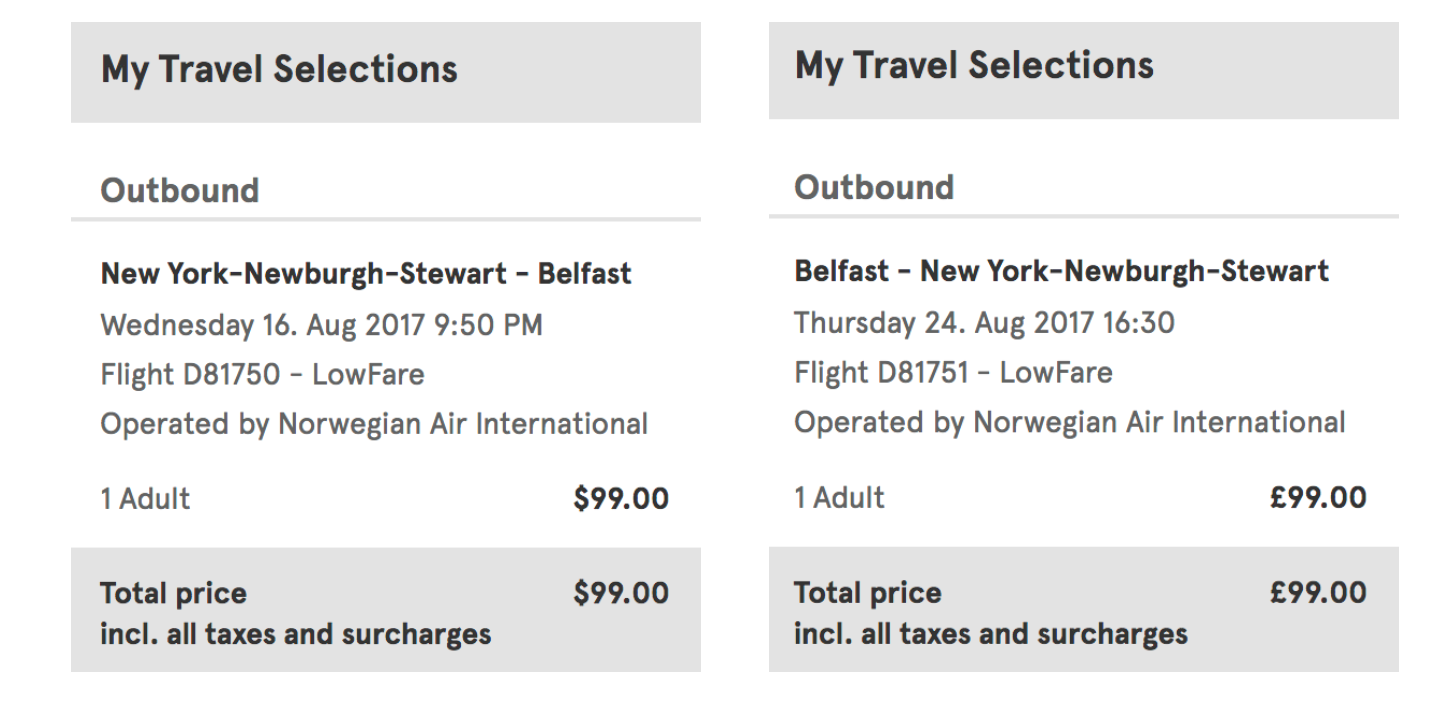The width and height of the screenshot is (1454, 702).
Task: Click the £99.00 price beside 1 Adult
Action: [x=1316, y=497]
